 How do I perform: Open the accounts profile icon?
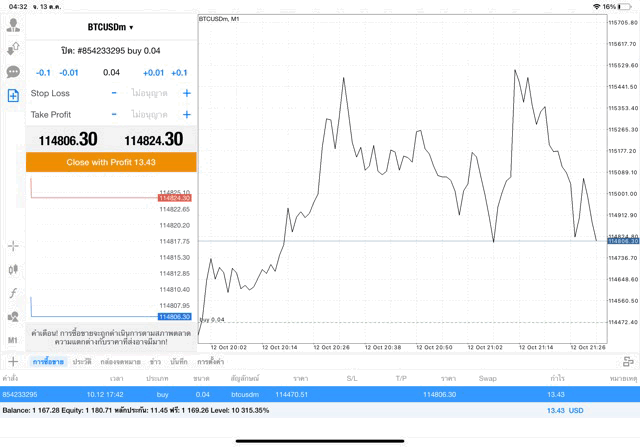tap(13, 24)
